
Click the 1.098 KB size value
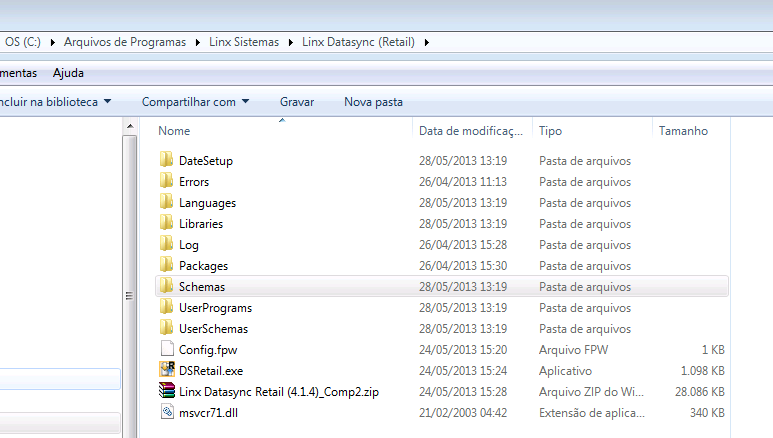(703, 371)
